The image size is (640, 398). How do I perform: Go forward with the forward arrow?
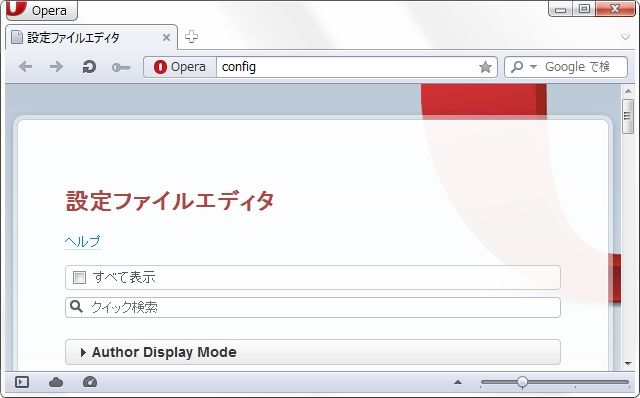click(x=56, y=67)
